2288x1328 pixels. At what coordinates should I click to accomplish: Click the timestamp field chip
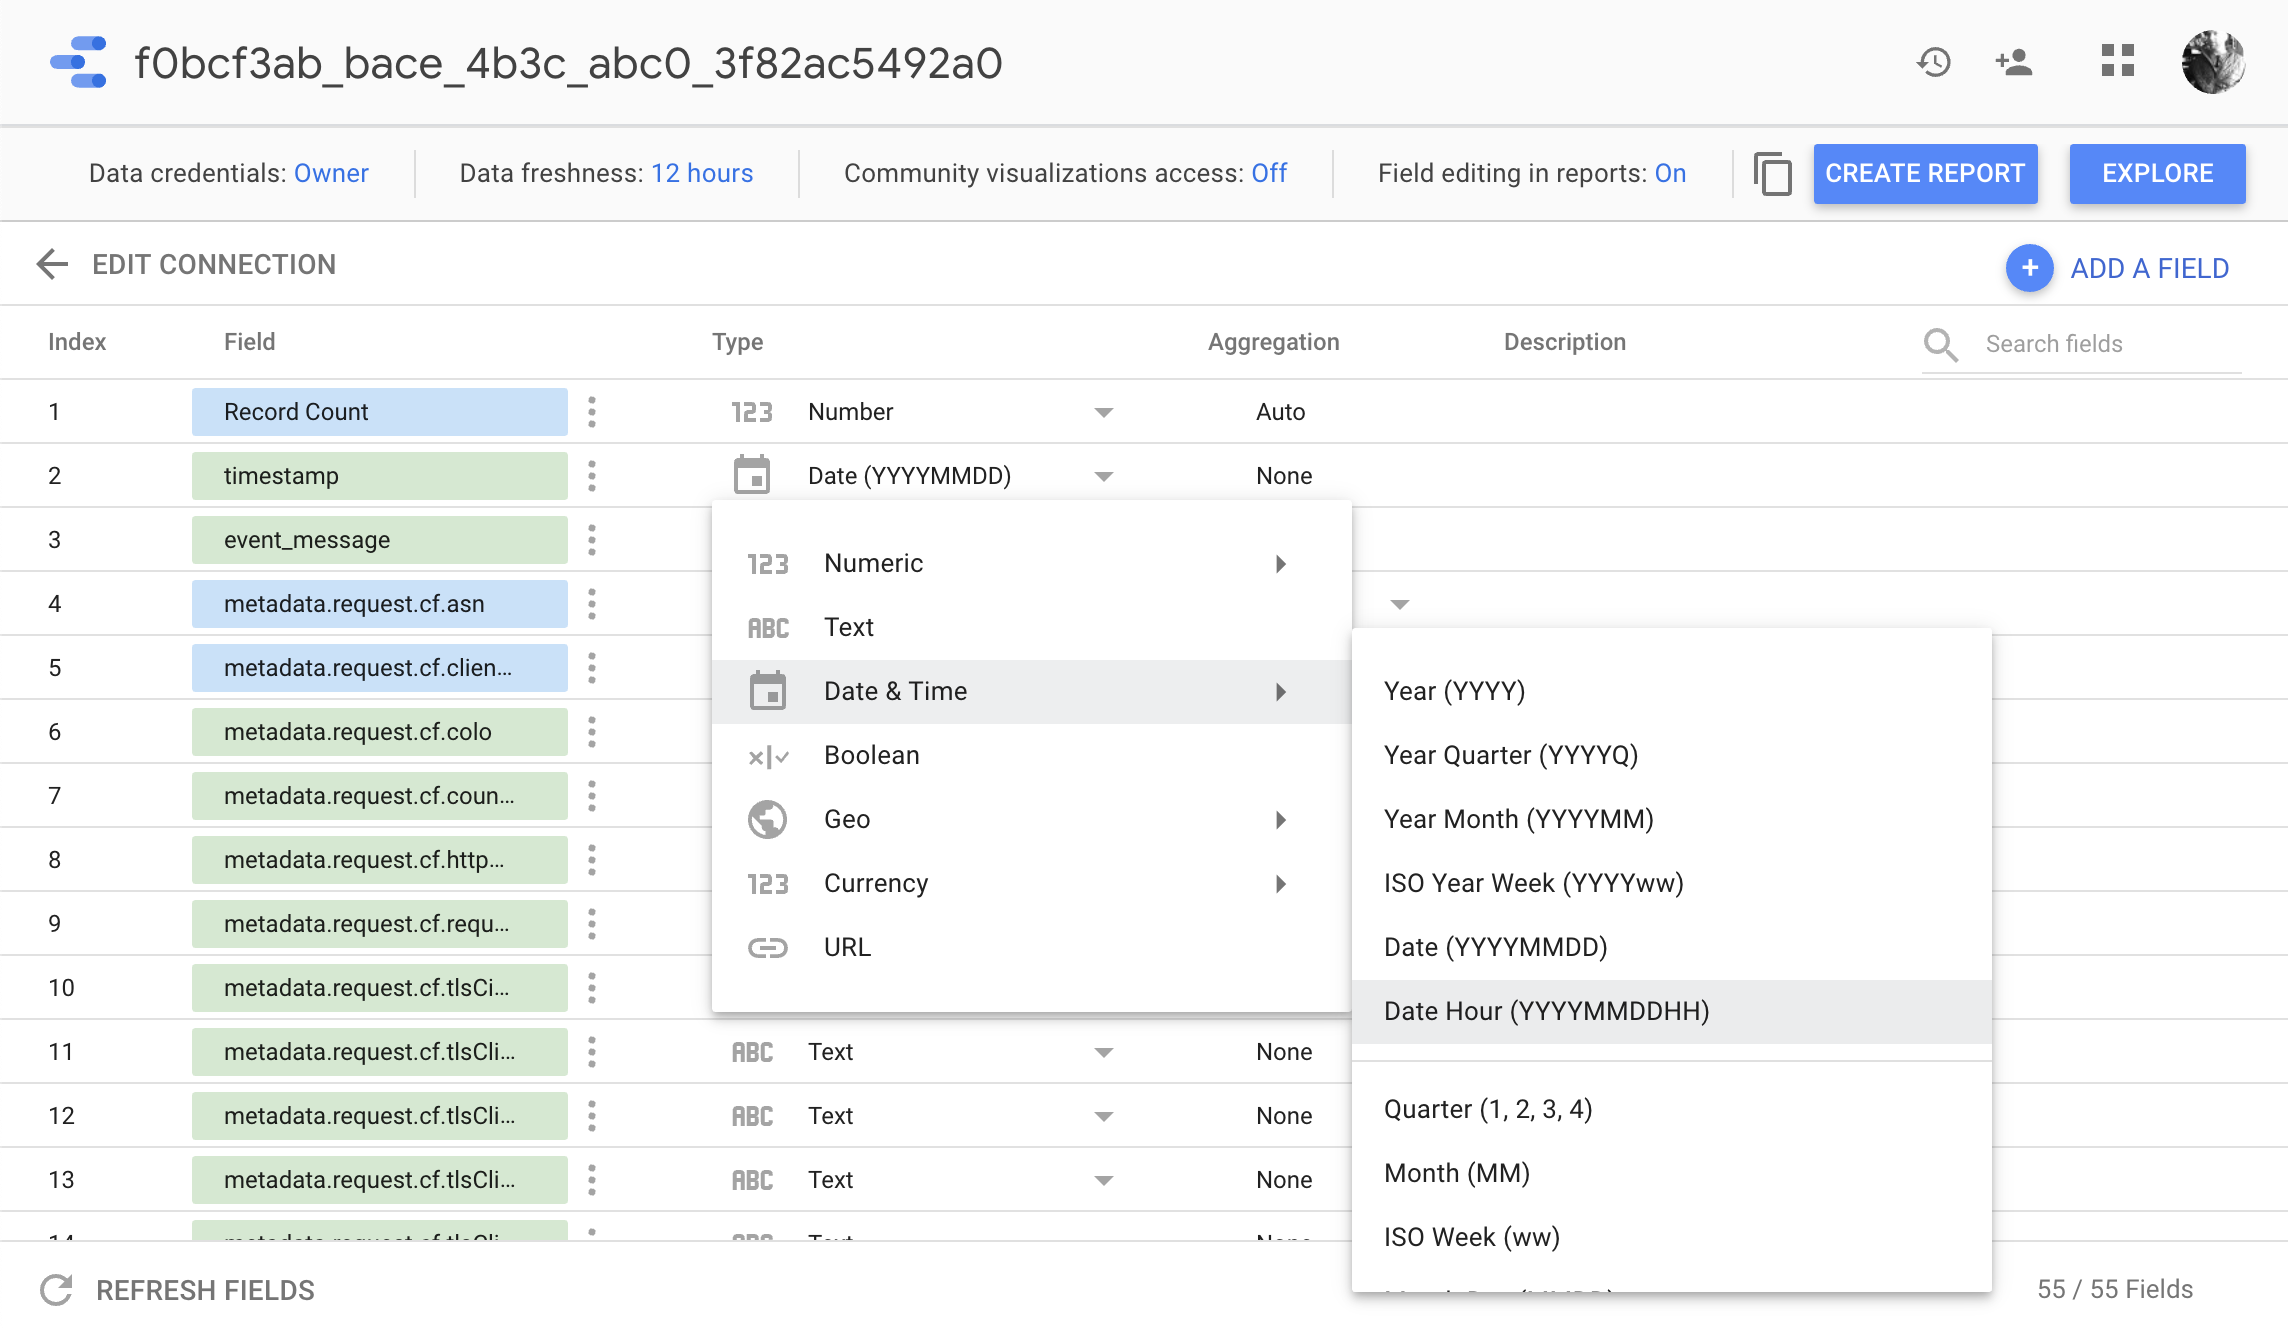pyautogui.click(x=380, y=476)
